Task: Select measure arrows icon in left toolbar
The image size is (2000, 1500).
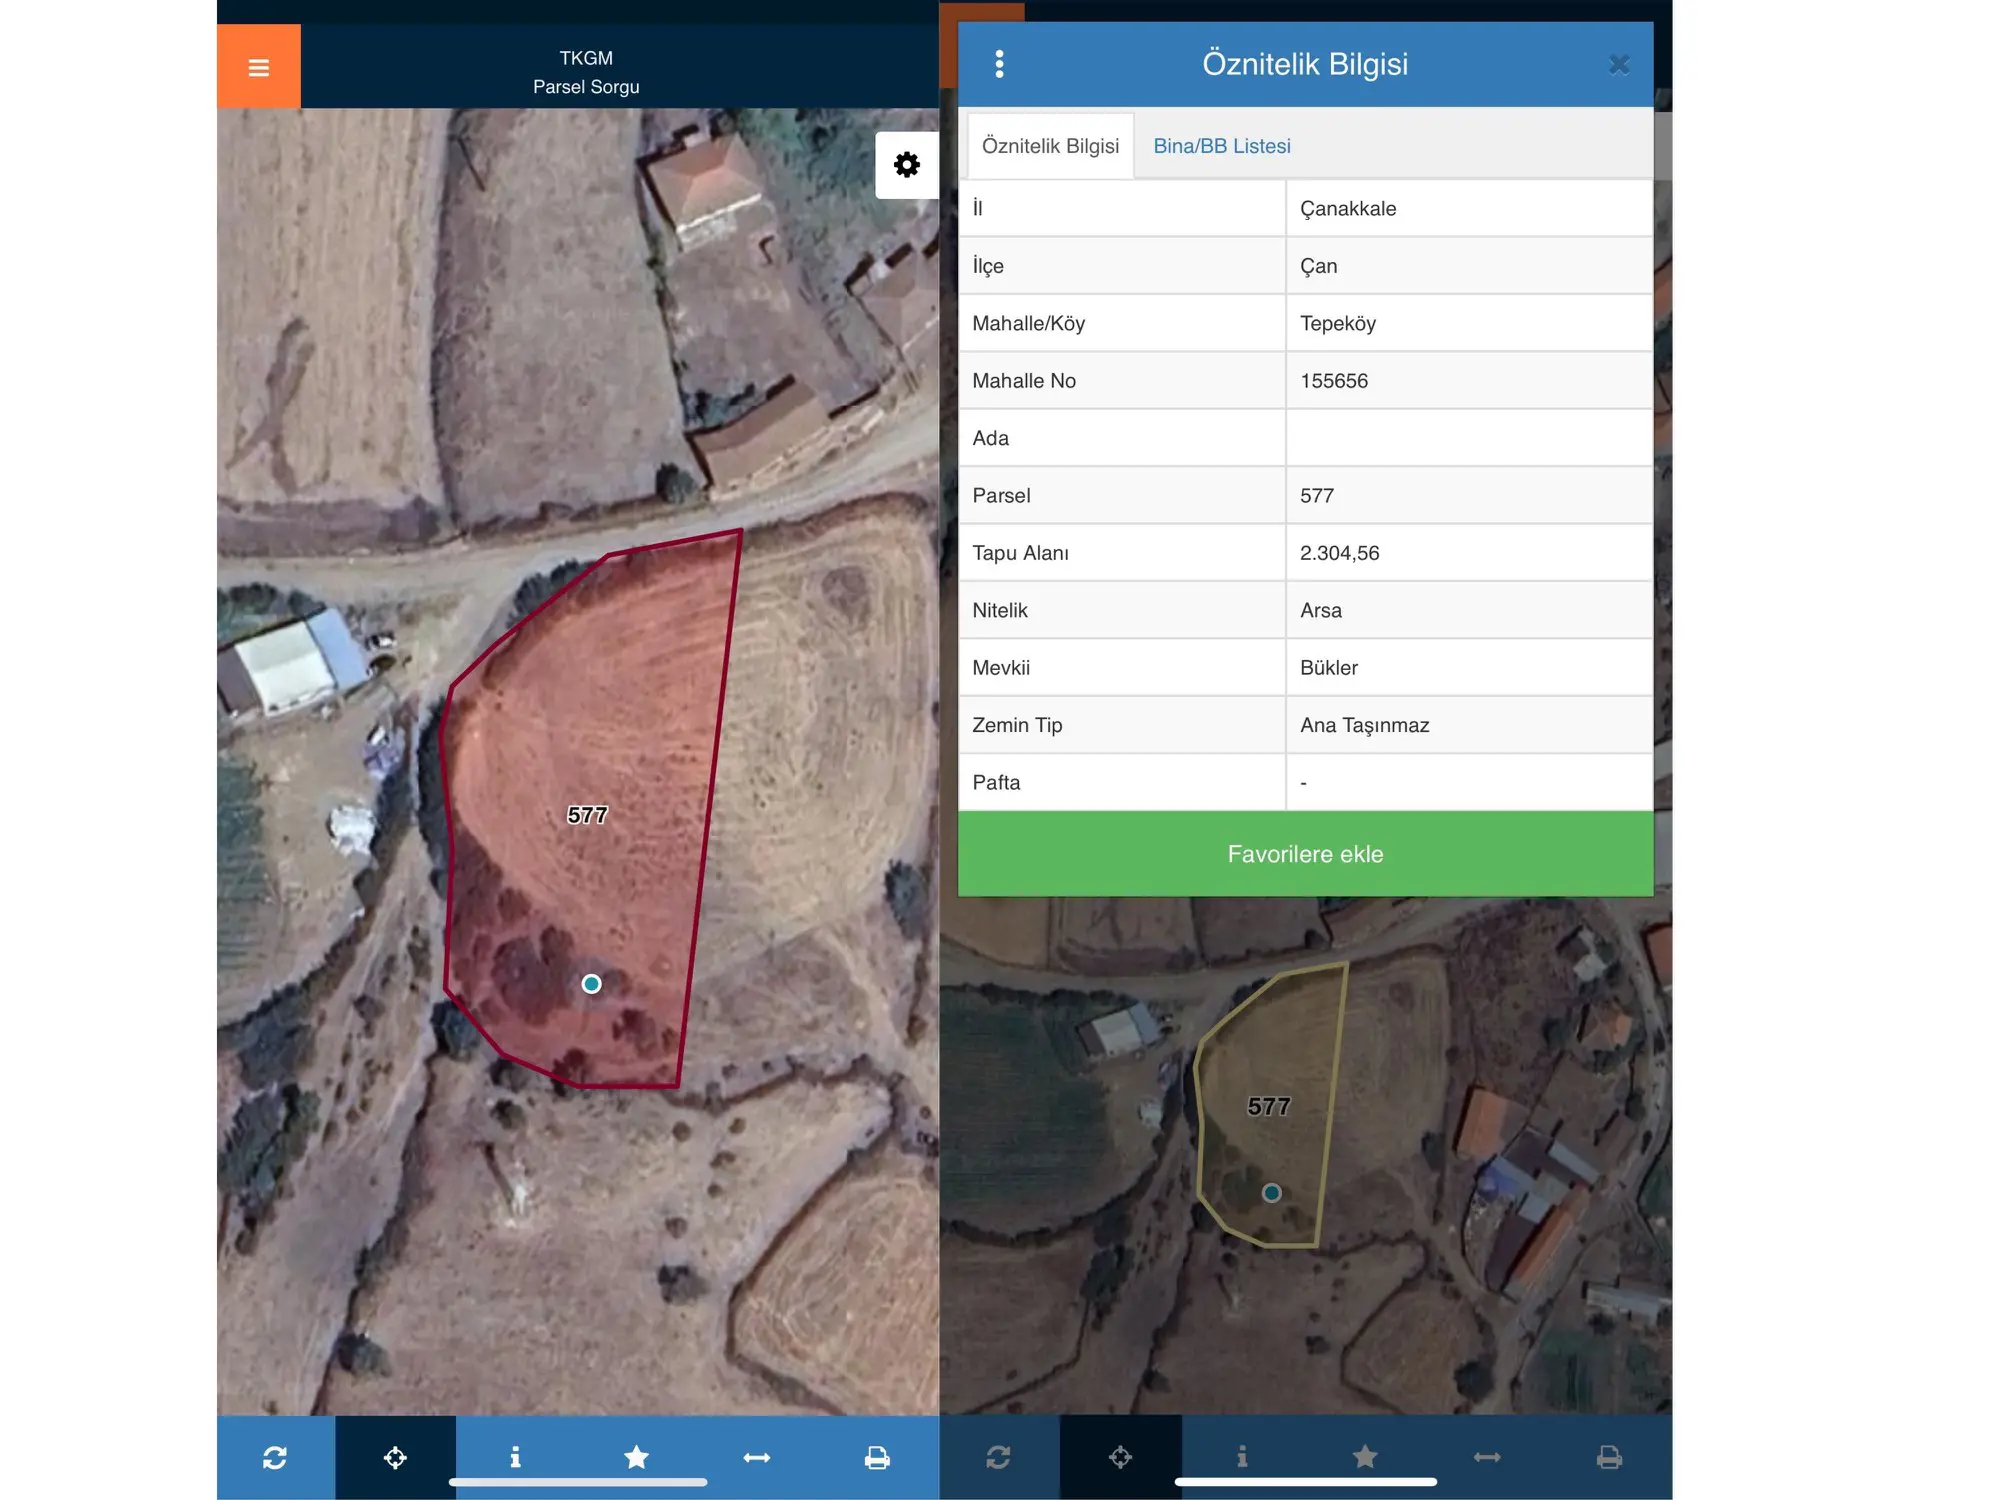Action: coord(757,1457)
